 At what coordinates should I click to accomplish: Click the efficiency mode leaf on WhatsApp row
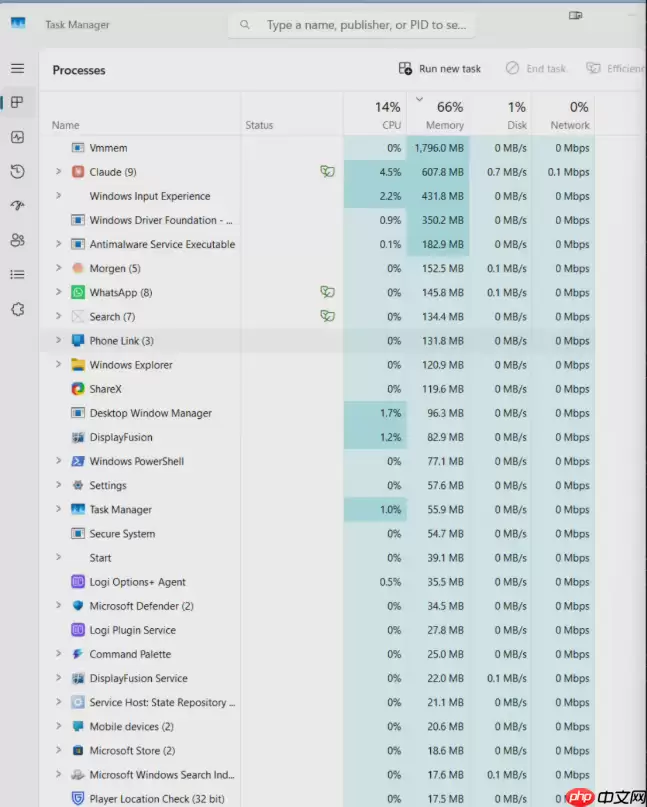(327, 292)
